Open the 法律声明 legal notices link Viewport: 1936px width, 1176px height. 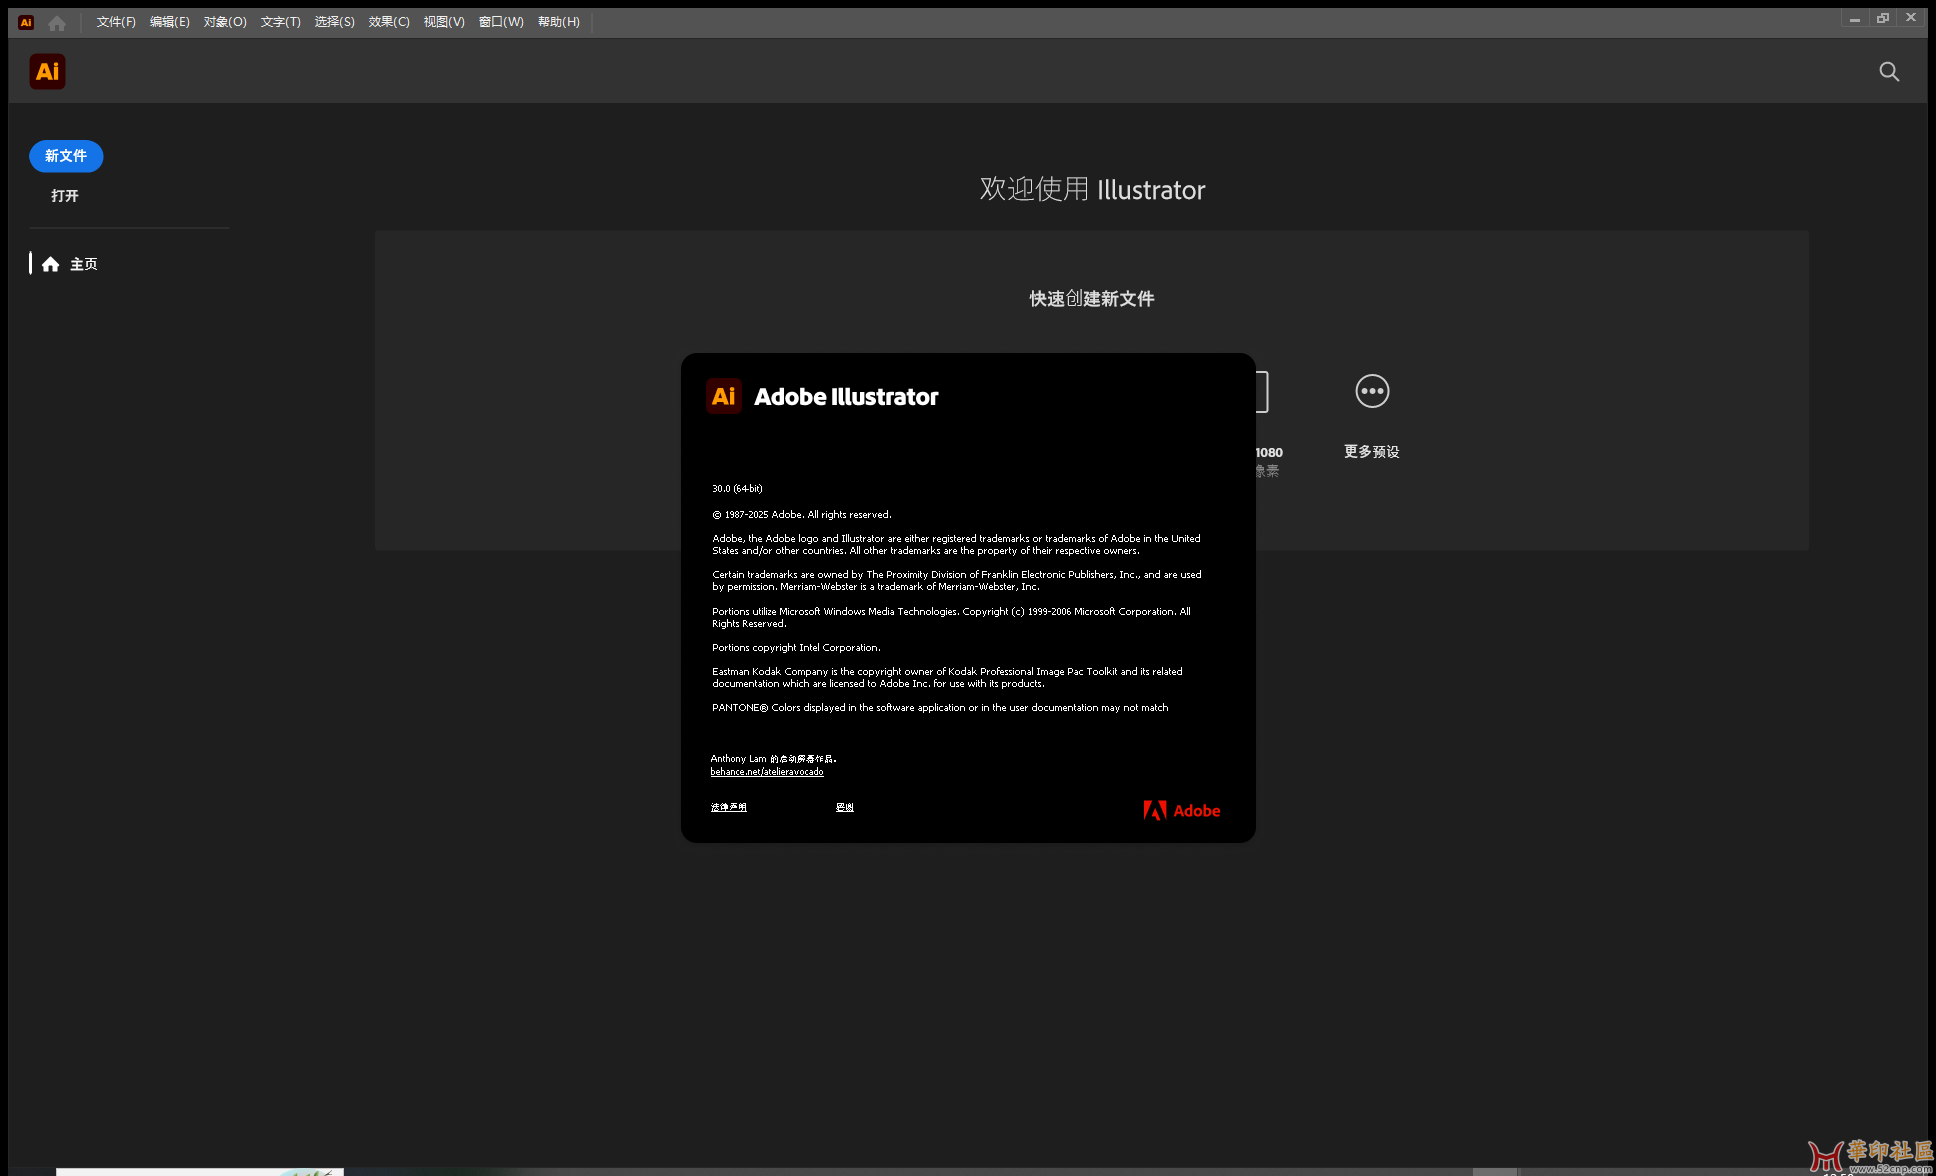[728, 807]
